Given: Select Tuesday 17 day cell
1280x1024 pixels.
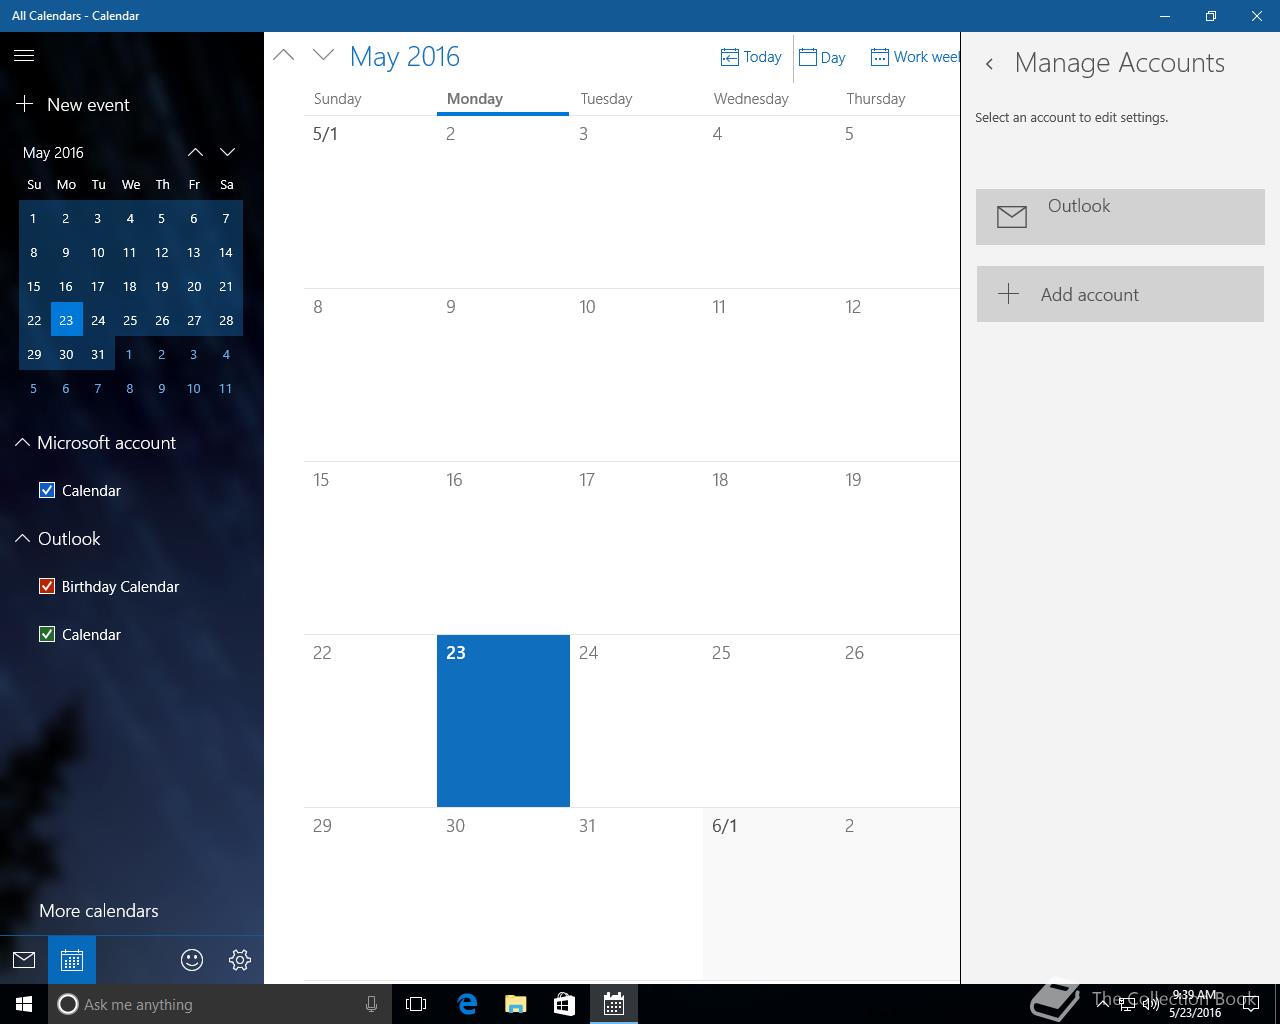Looking at the screenshot, I should tap(636, 548).
